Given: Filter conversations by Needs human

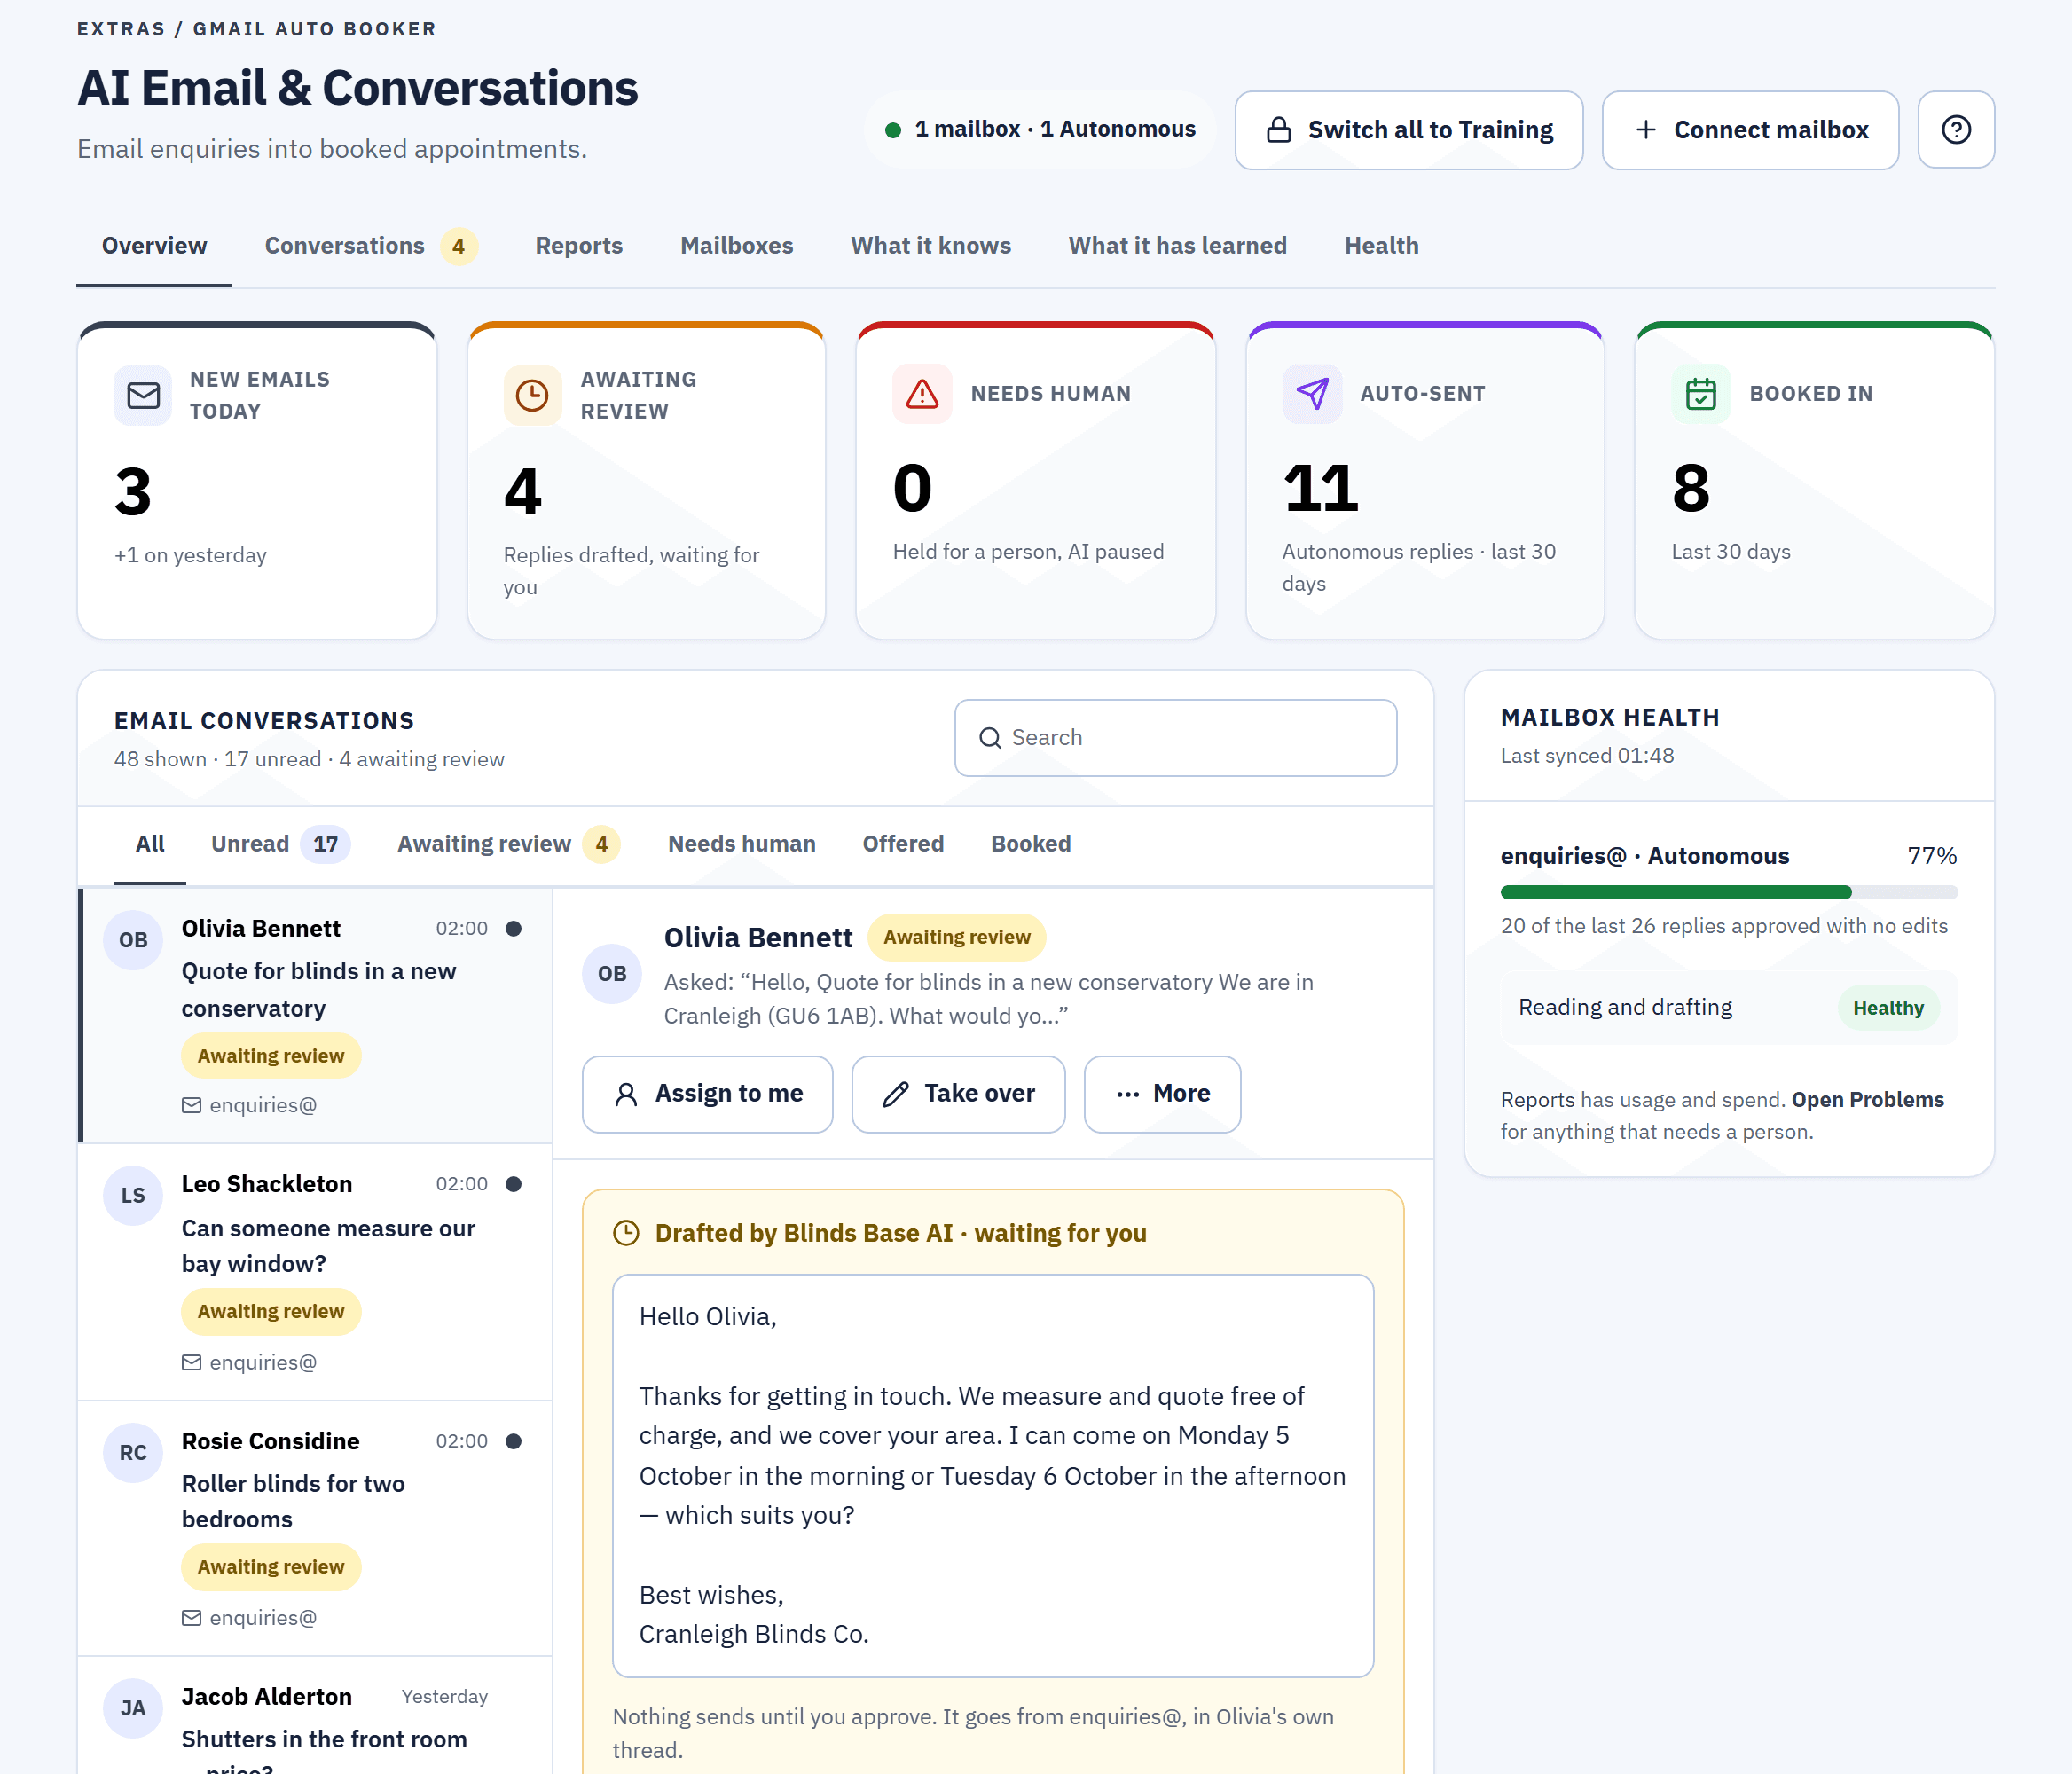Looking at the screenshot, I should tap(741, 844).
